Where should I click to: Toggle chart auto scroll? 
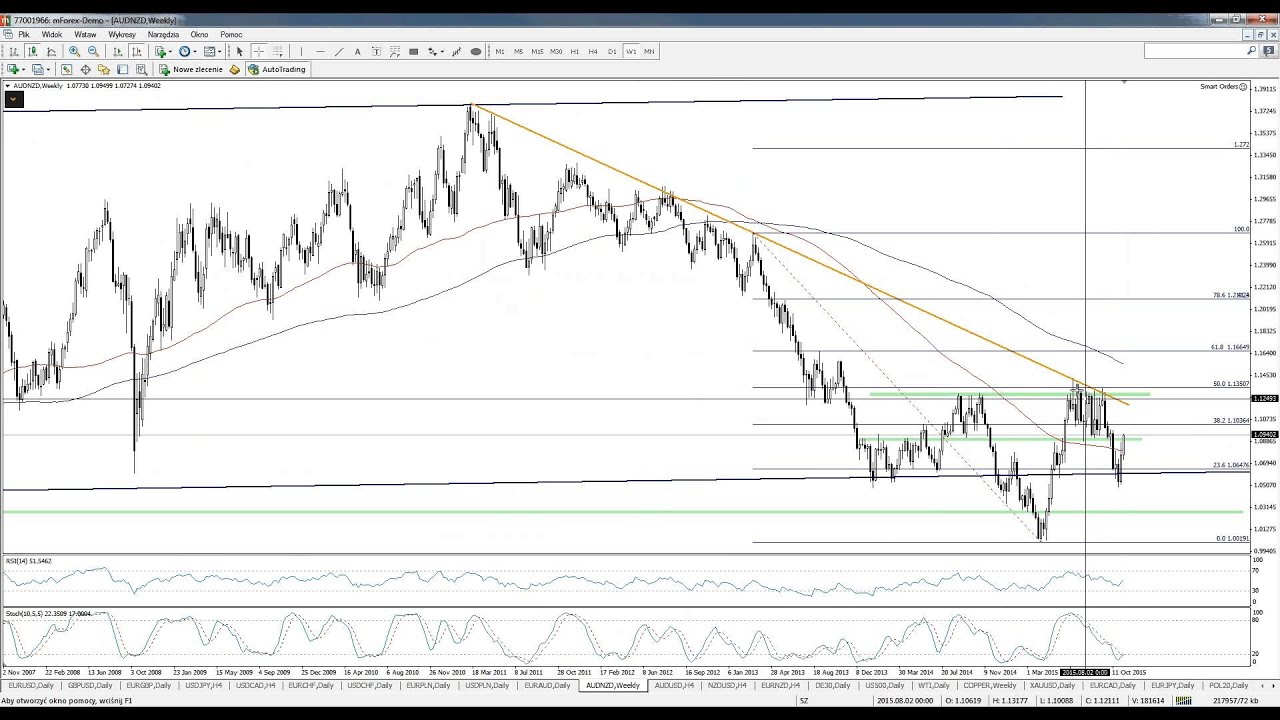click(117, 51)
